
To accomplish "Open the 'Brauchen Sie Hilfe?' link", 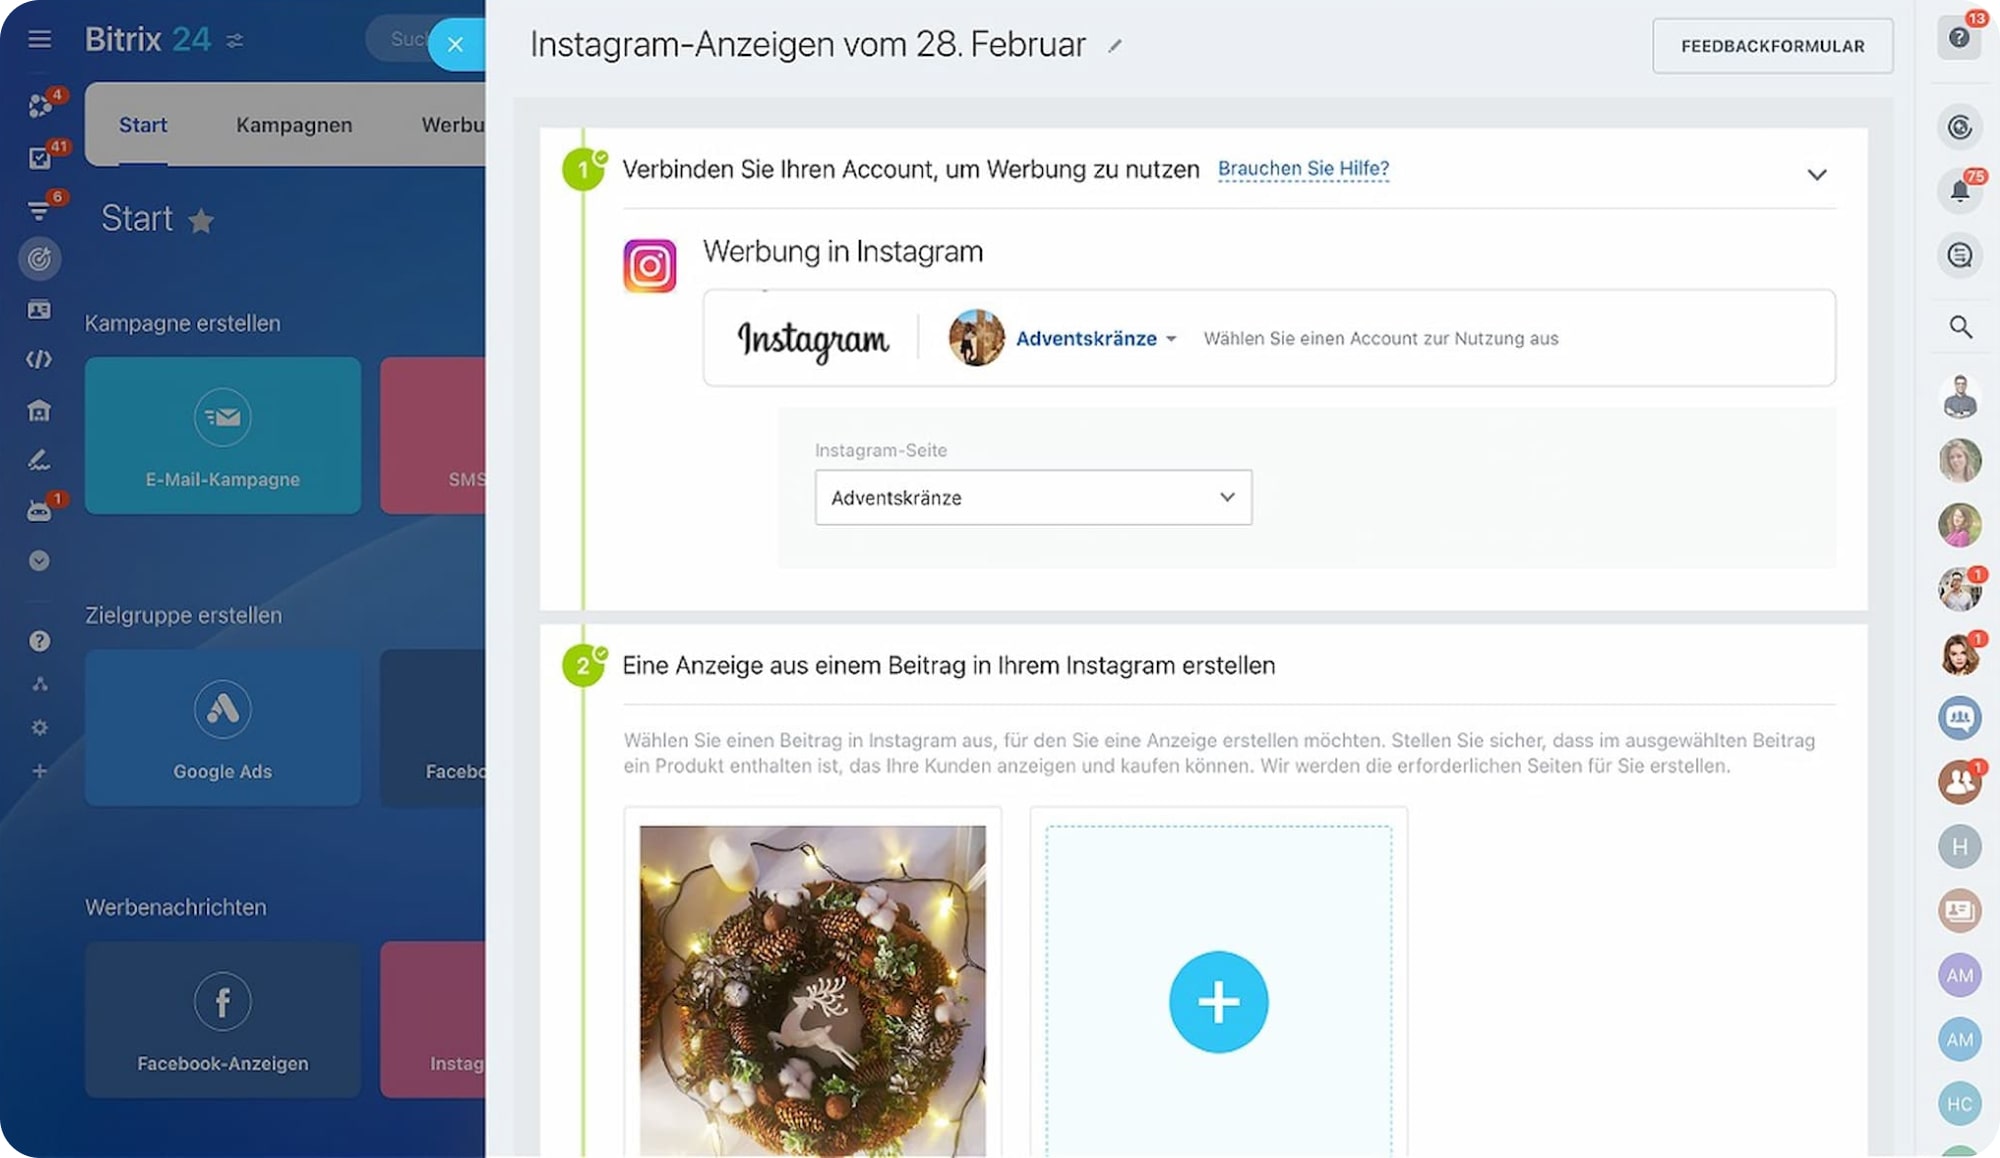I will tap(1303, 169).
